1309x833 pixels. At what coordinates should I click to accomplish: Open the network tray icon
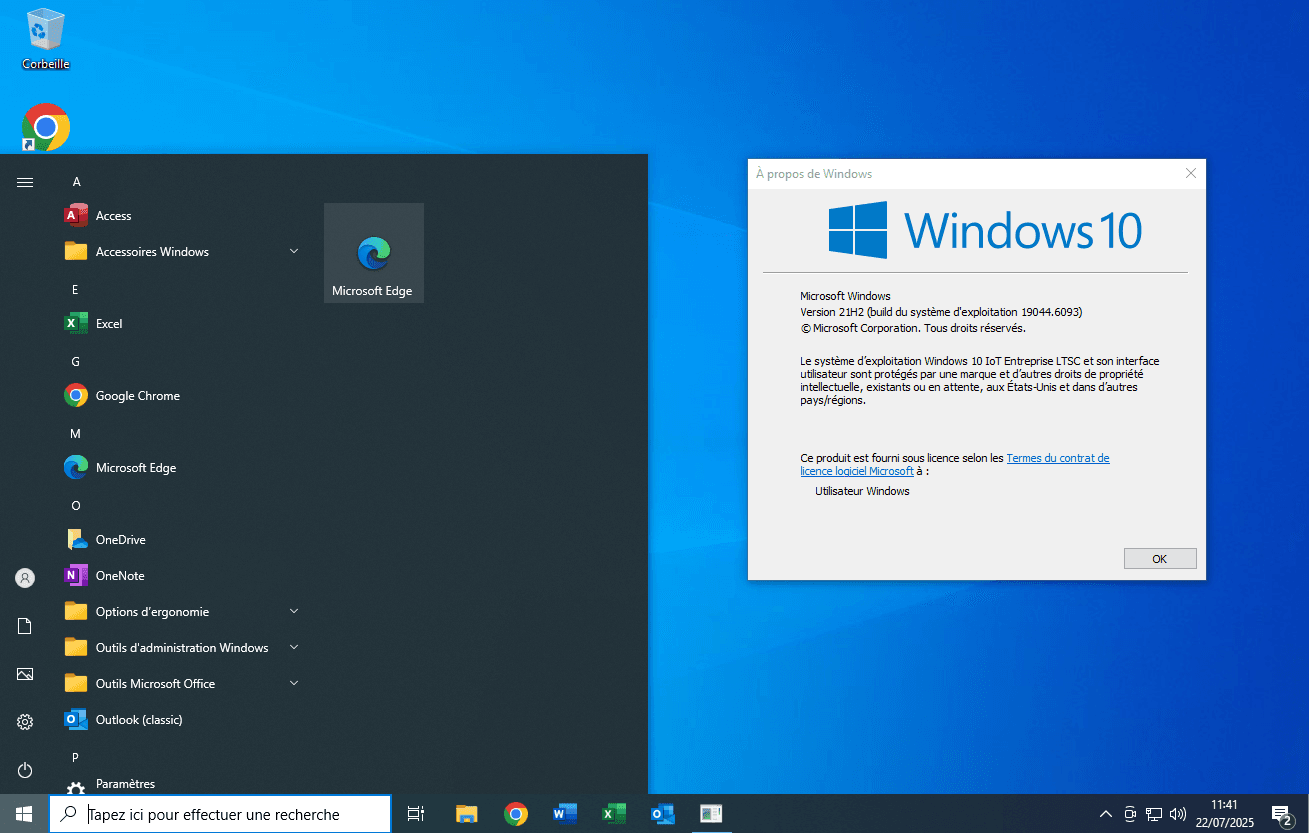1154,814
